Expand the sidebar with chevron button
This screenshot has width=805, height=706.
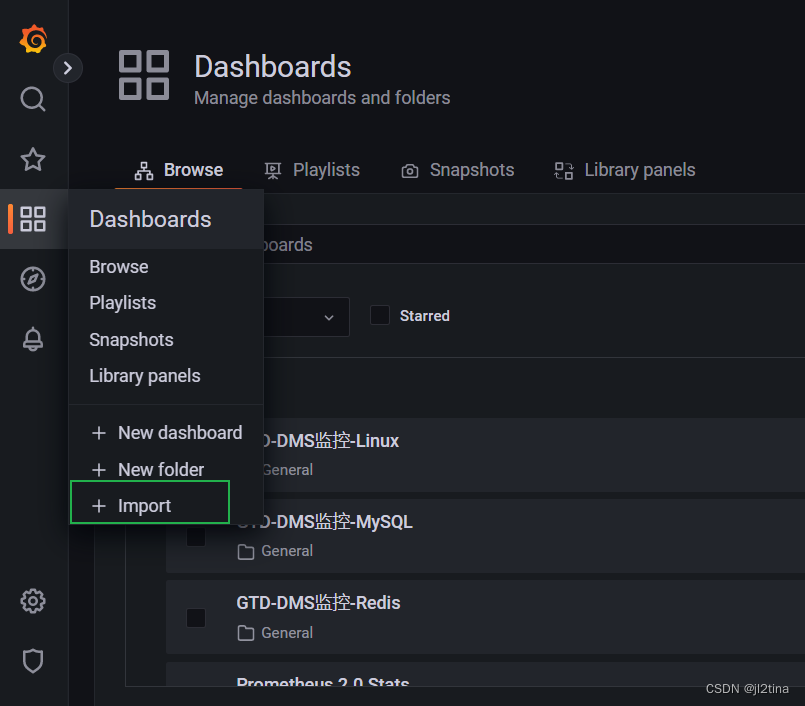coord(68,68)
